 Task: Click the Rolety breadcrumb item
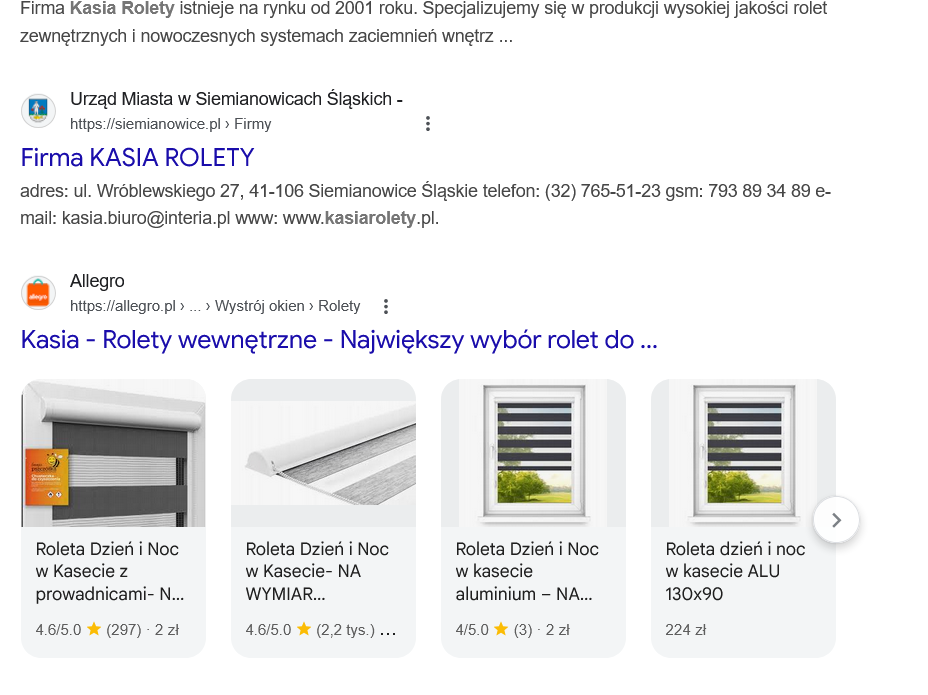(x=339, y=306)
